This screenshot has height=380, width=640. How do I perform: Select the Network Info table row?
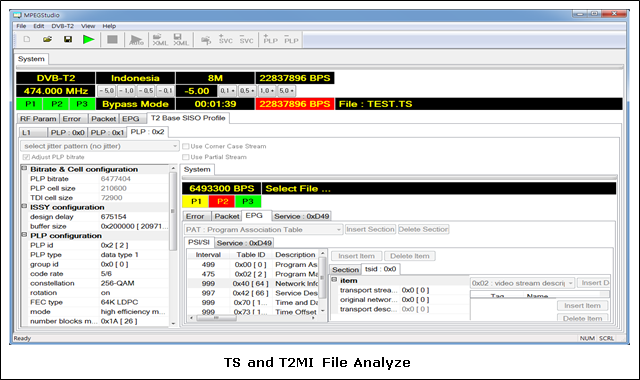255,283
